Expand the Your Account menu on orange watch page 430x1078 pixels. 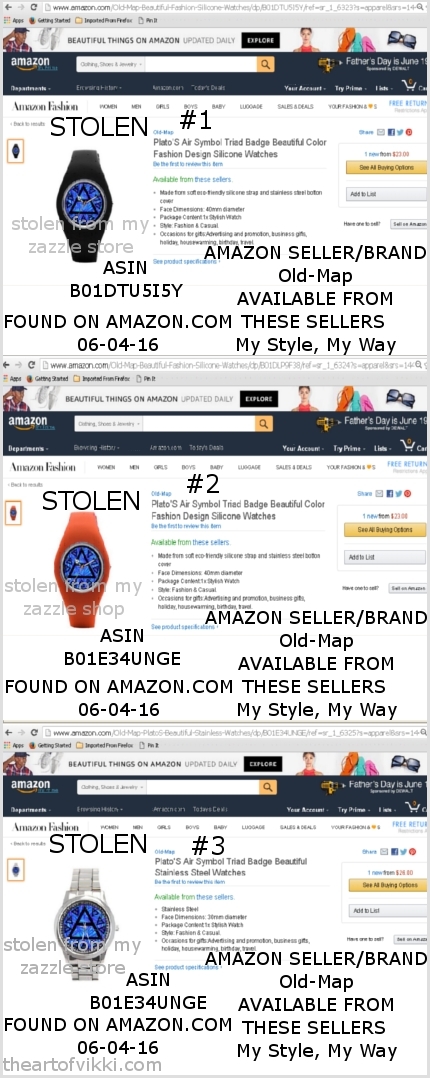[x=303, y=449]
